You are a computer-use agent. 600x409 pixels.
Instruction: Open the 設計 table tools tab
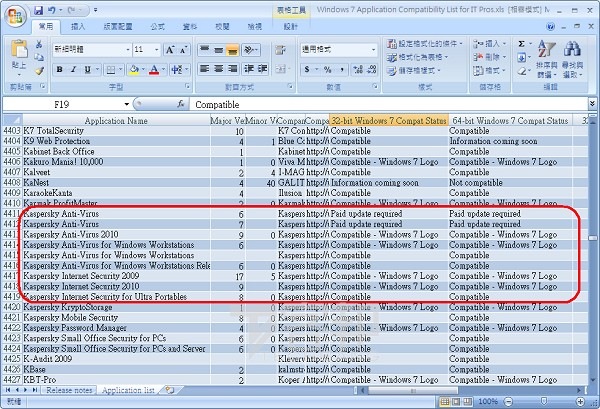[290, 26]
